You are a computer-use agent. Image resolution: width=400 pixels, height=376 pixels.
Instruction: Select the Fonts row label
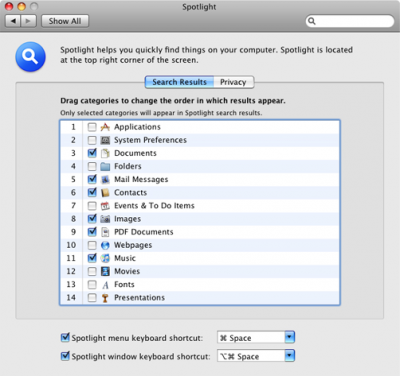[x=124, y=284]
